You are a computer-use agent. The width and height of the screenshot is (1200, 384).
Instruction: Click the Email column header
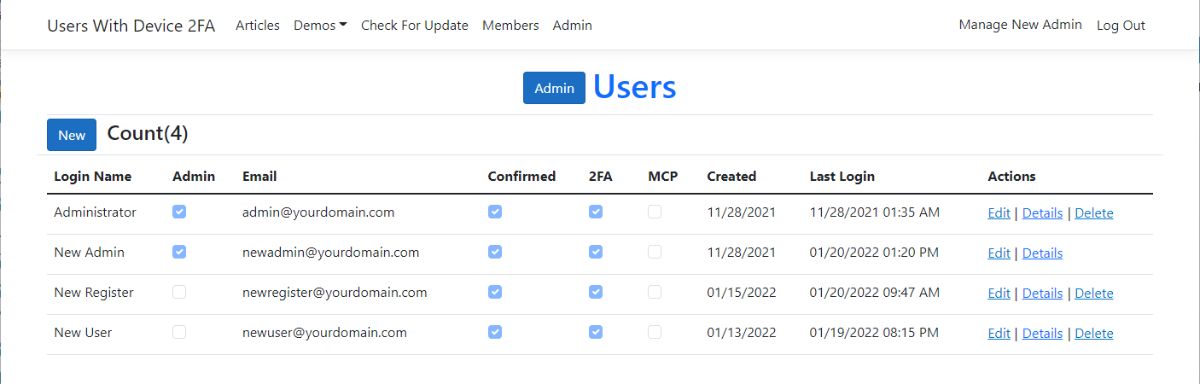pos(260,176)
